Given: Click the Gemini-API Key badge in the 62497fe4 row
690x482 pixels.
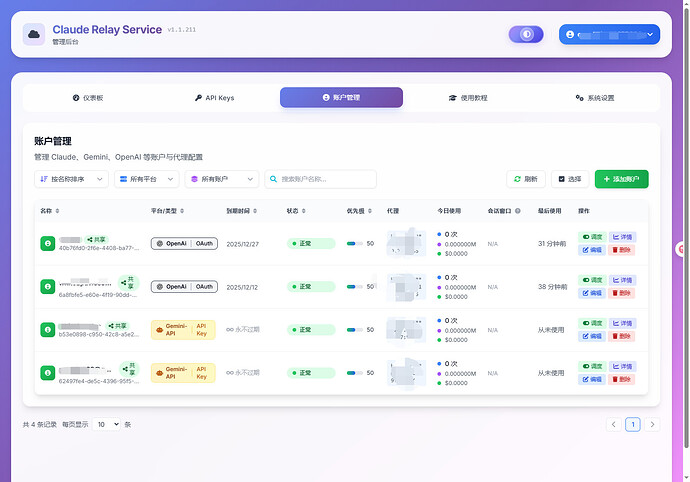Looking at the screenshot, I should (x=183, y=373).
